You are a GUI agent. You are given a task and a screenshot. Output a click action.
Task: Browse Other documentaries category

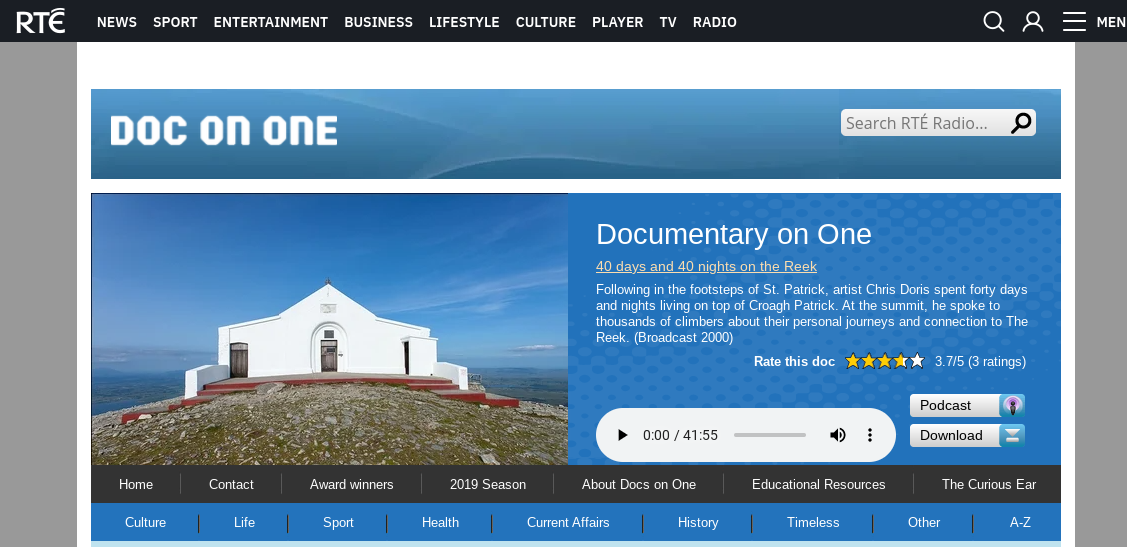point(924,523)
